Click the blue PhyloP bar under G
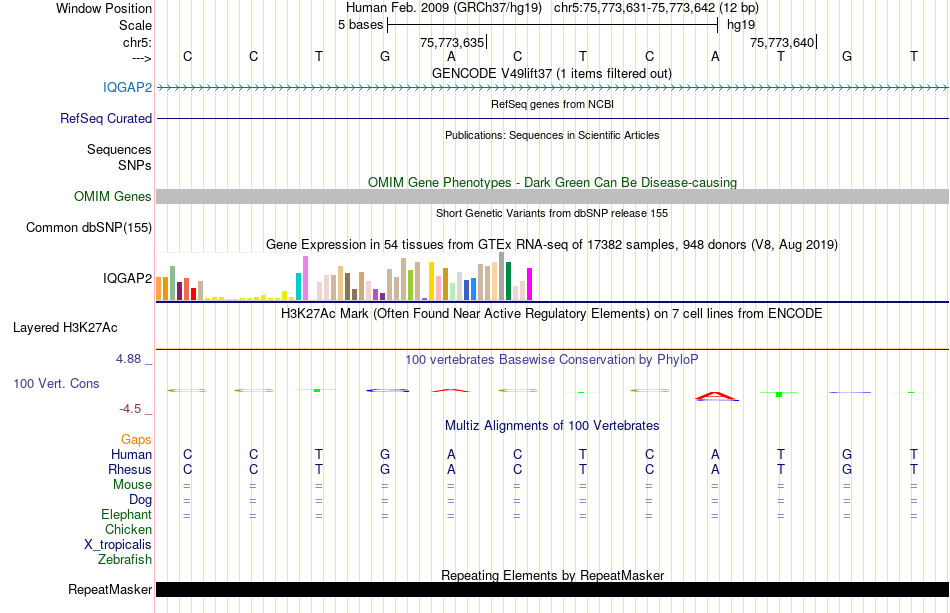 point(387,391)
